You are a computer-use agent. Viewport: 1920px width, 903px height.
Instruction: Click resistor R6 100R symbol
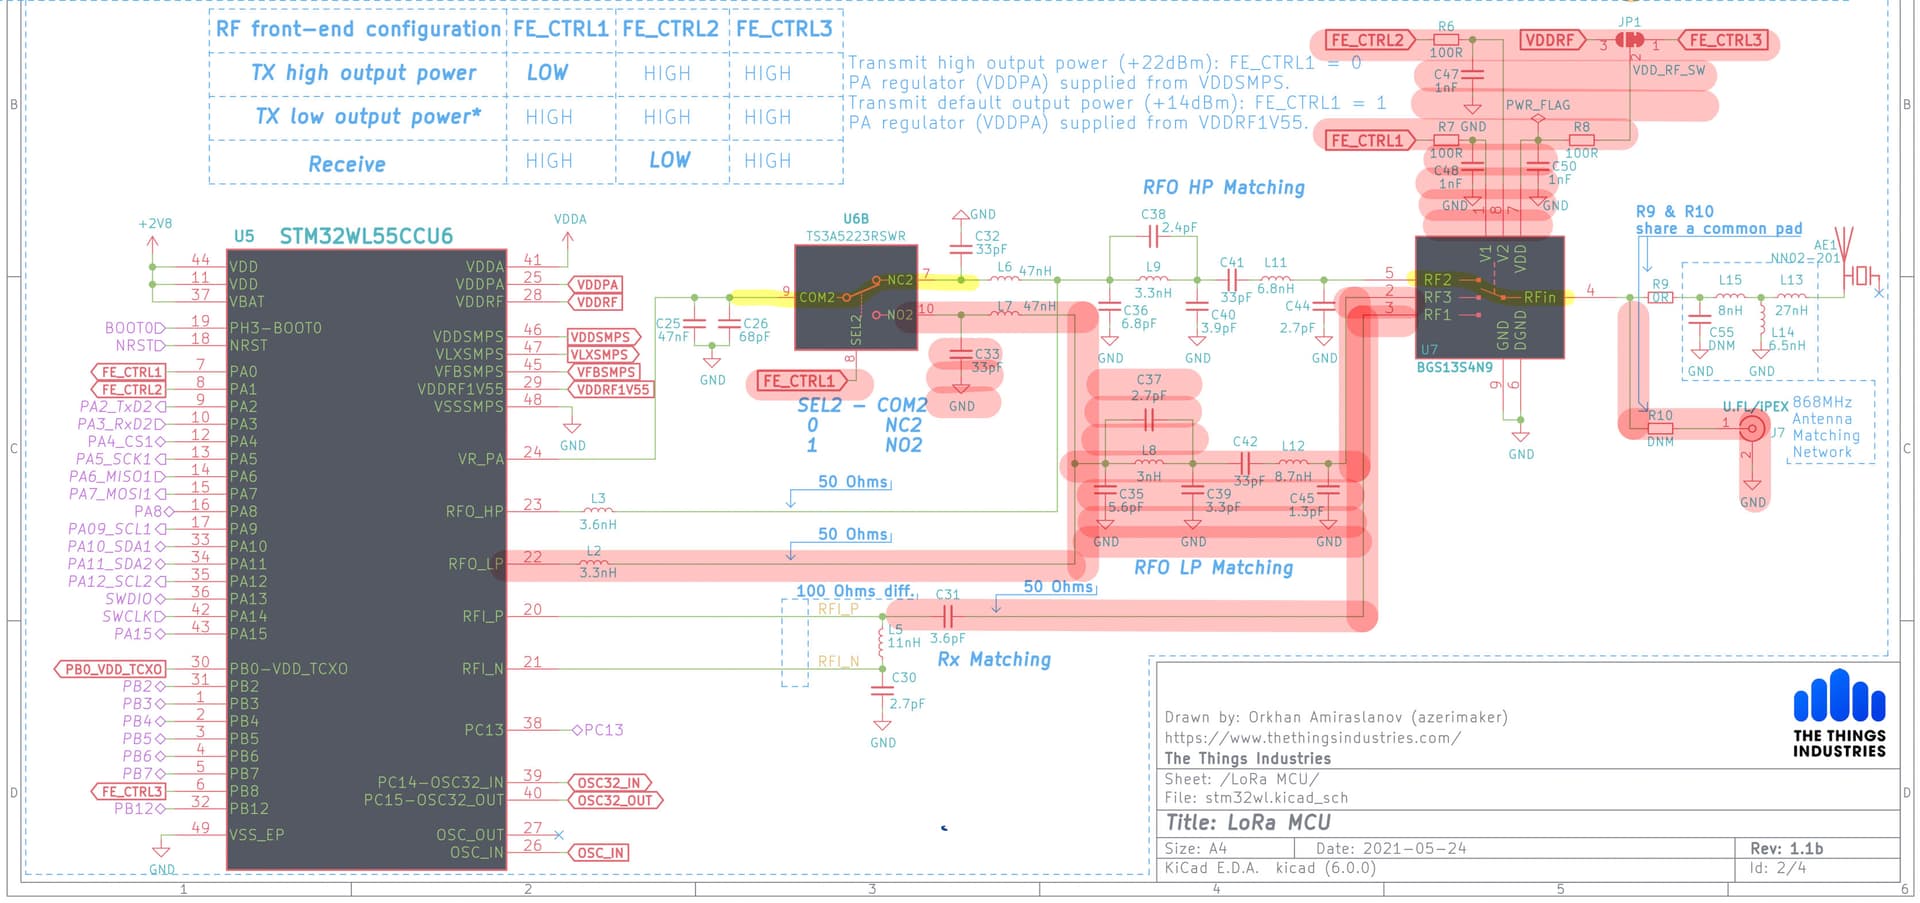1446,40
